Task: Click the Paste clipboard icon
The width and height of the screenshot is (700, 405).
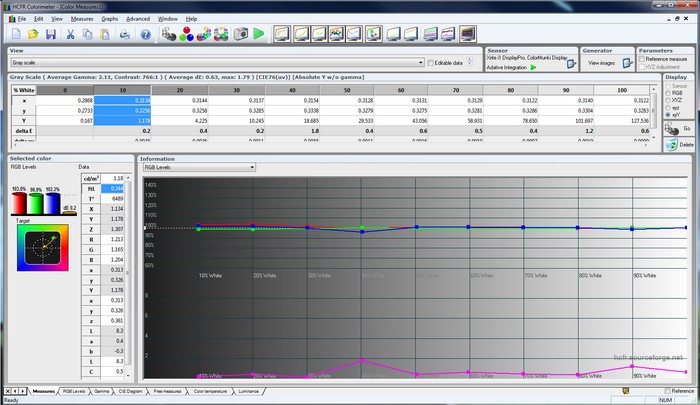Action: coord(104,34)
